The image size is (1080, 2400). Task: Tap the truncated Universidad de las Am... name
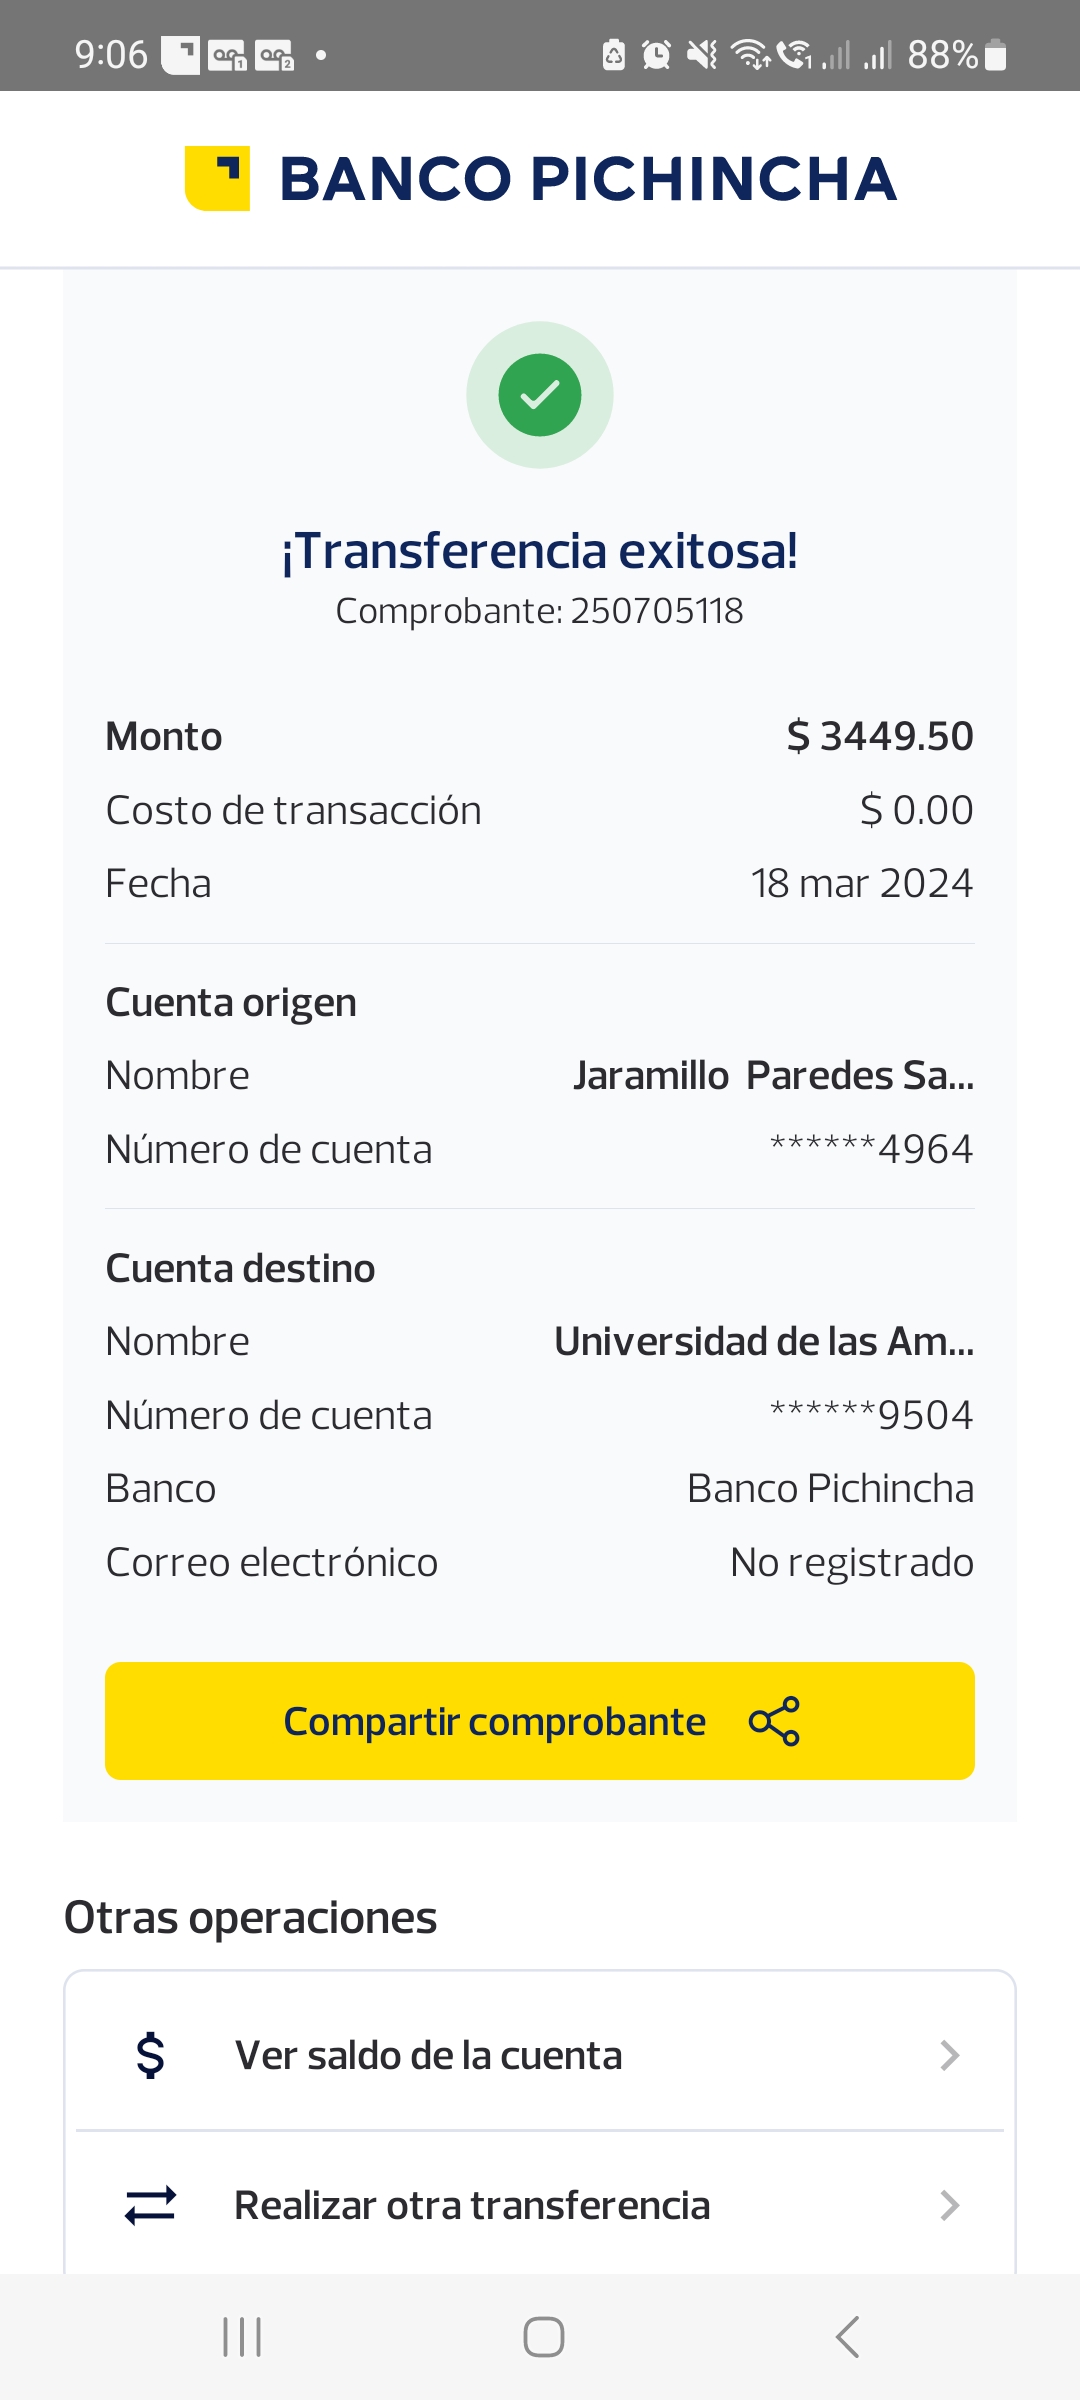[x=764, y=1342]
